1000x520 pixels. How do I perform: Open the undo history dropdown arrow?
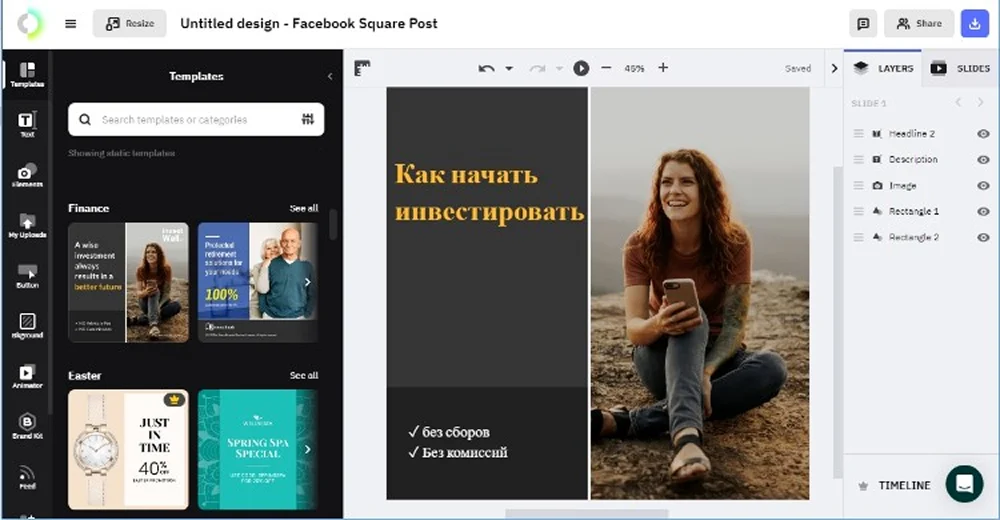pos(509,68)
